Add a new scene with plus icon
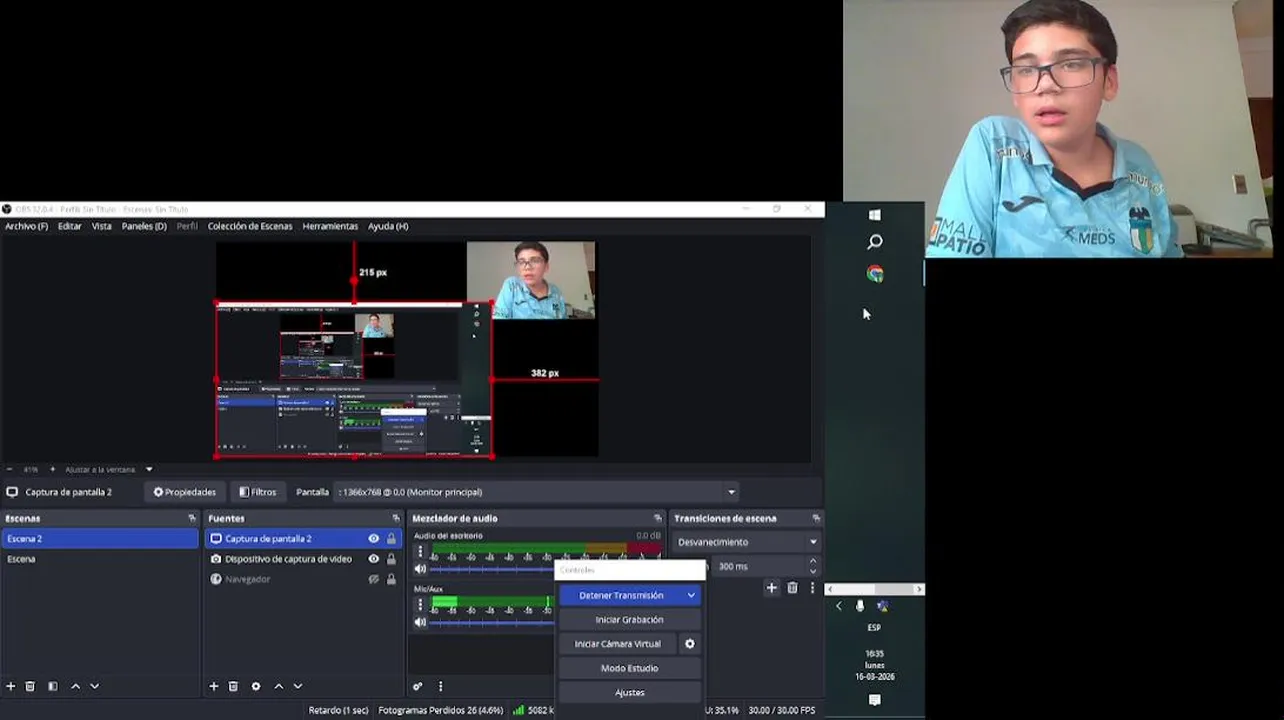Viewport: 1284px width, 720px height. click(11, 686)
